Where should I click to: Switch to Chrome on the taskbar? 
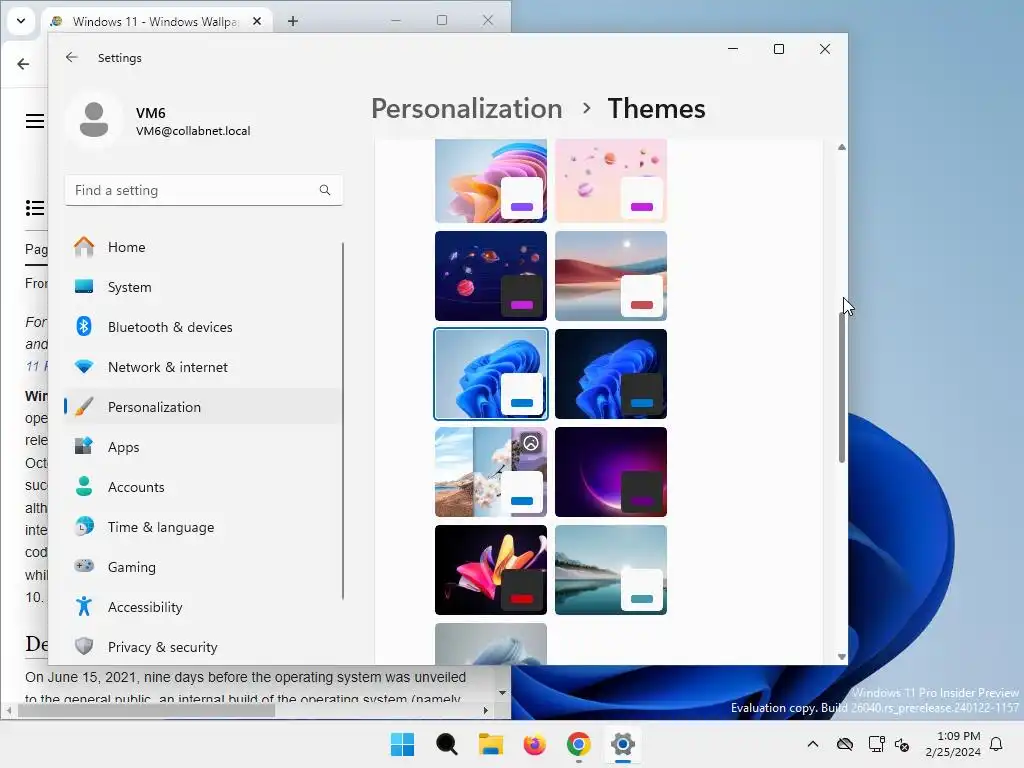coord(579,744)
